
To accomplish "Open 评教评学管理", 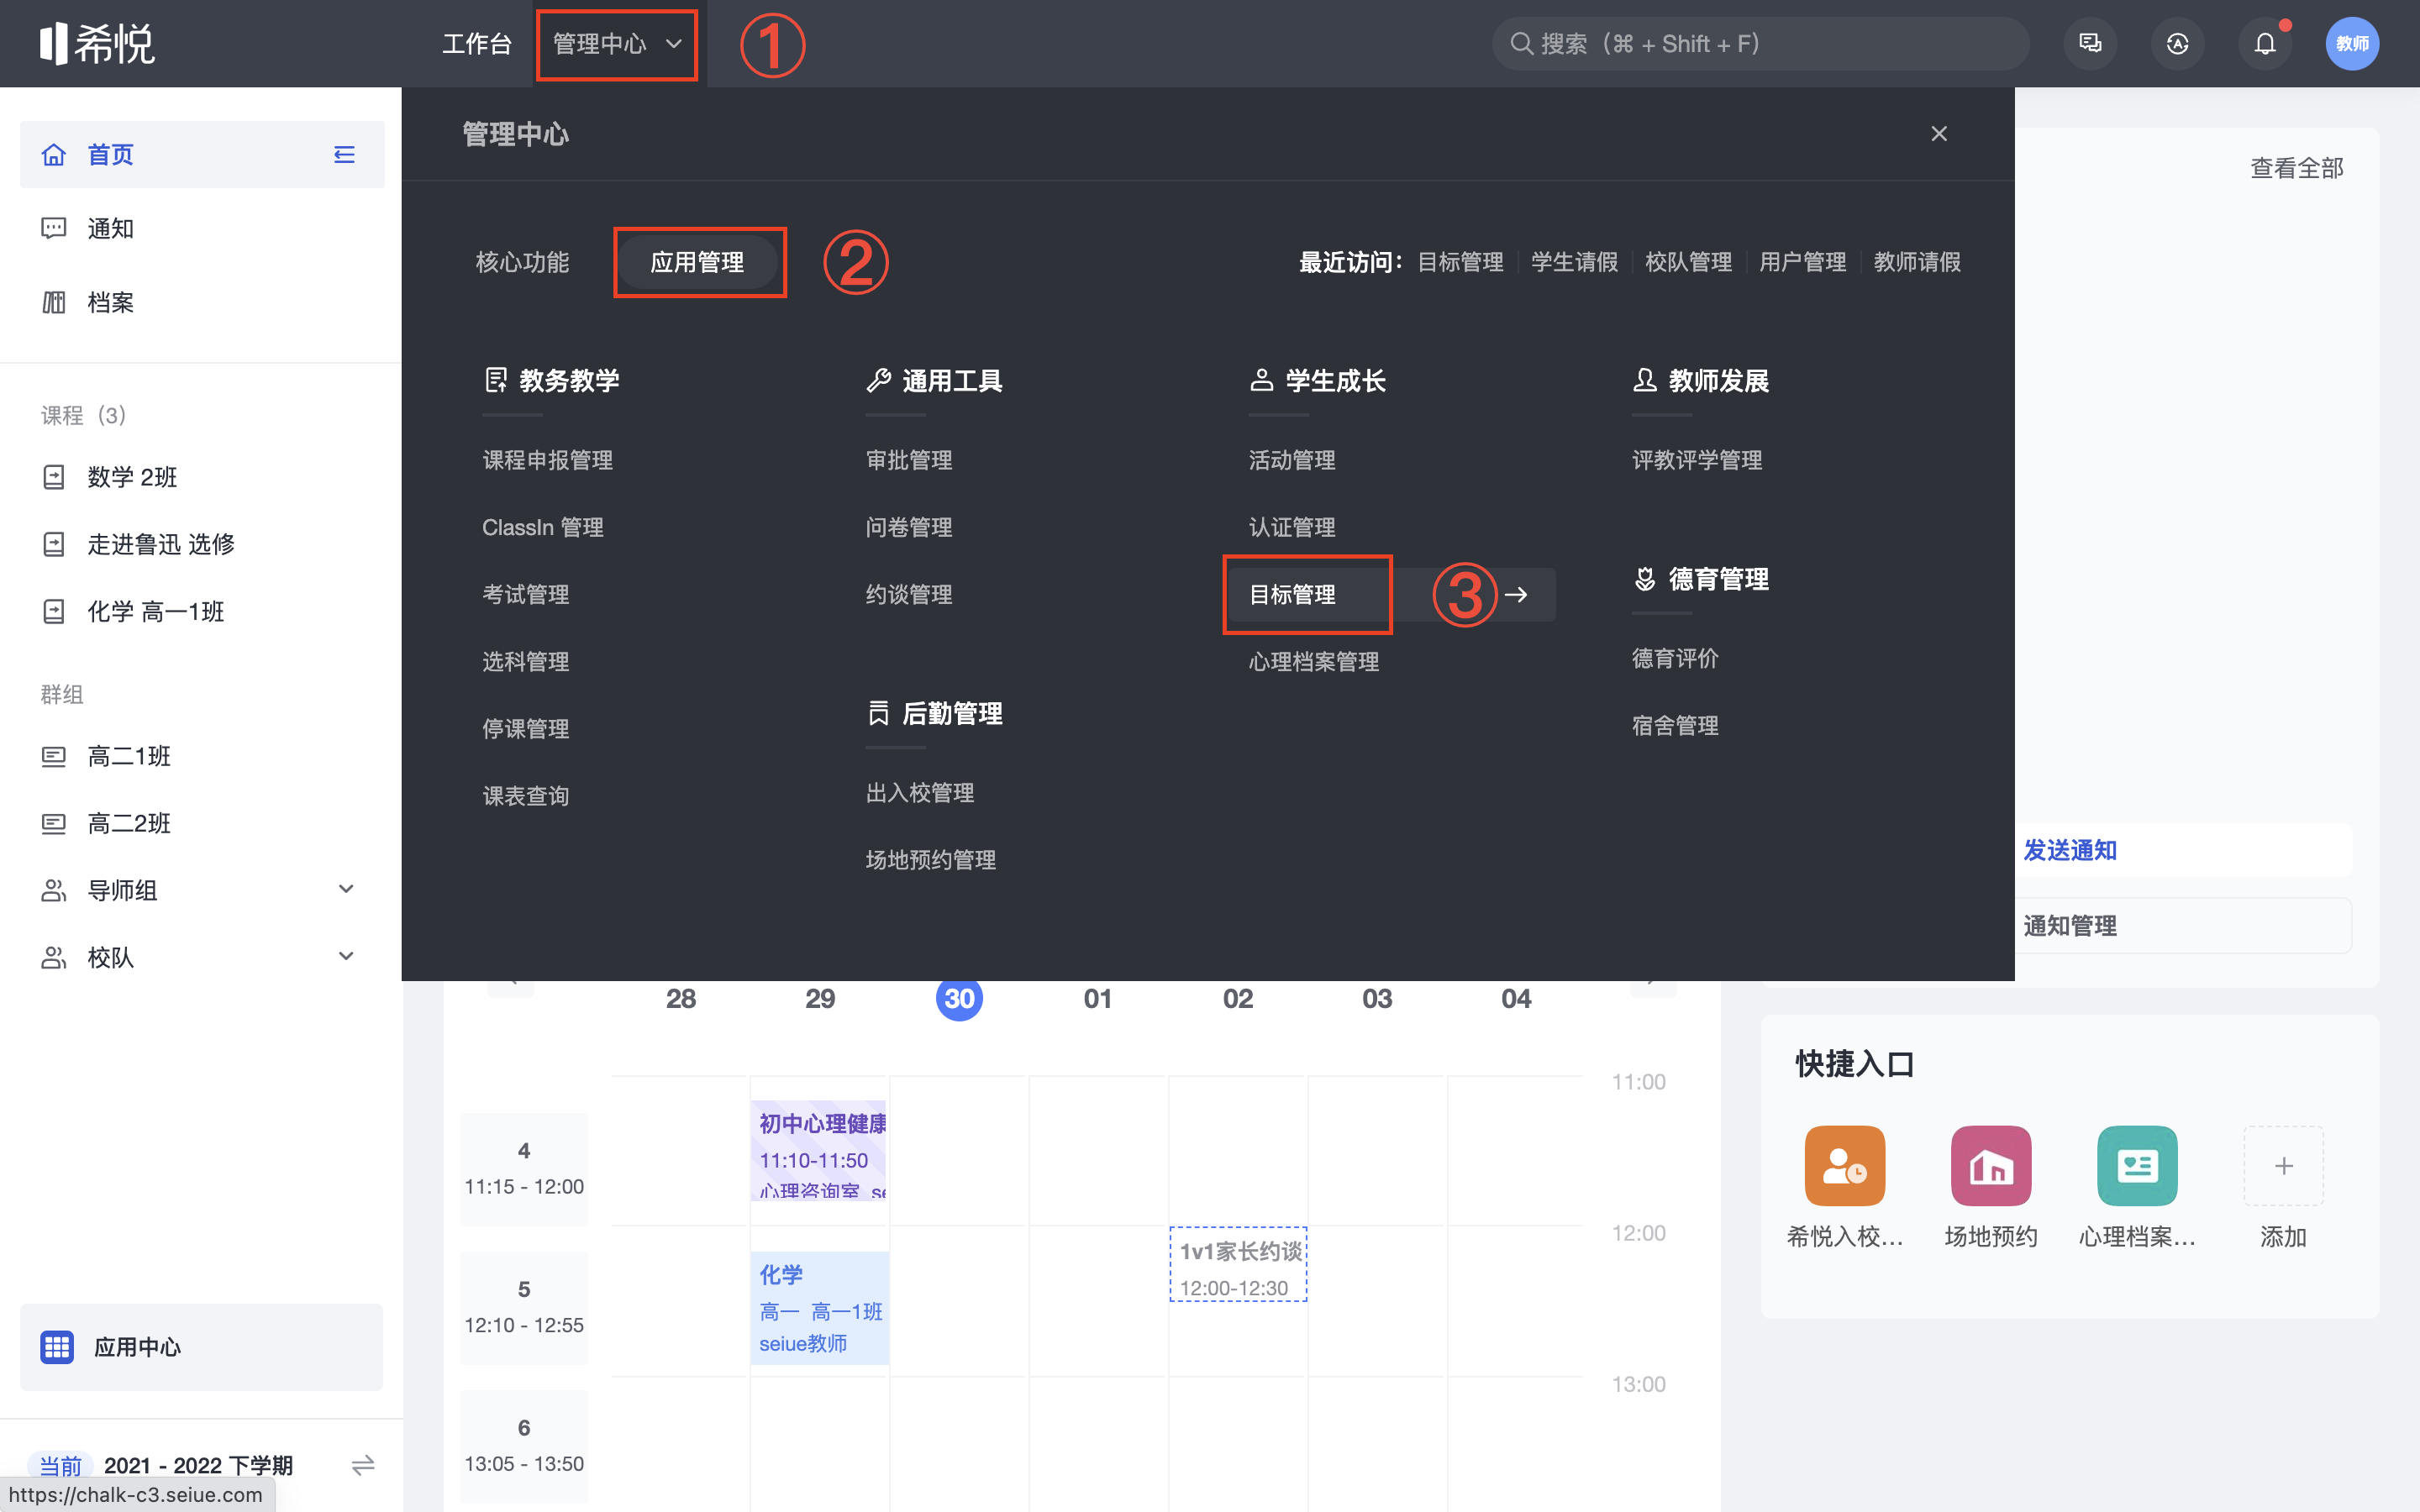I will click(1696, 460).
